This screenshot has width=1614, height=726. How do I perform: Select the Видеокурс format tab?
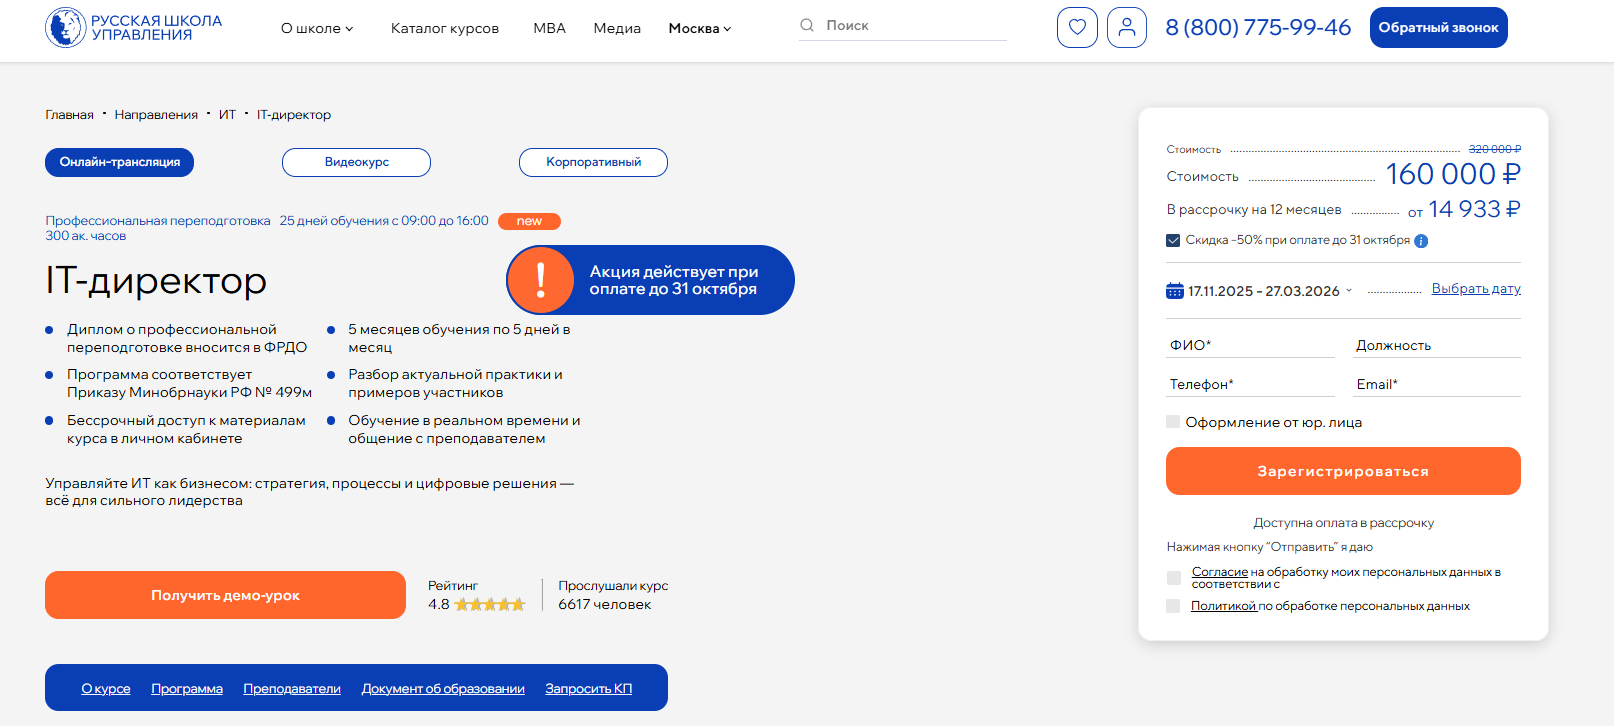[x=356, y=162]
